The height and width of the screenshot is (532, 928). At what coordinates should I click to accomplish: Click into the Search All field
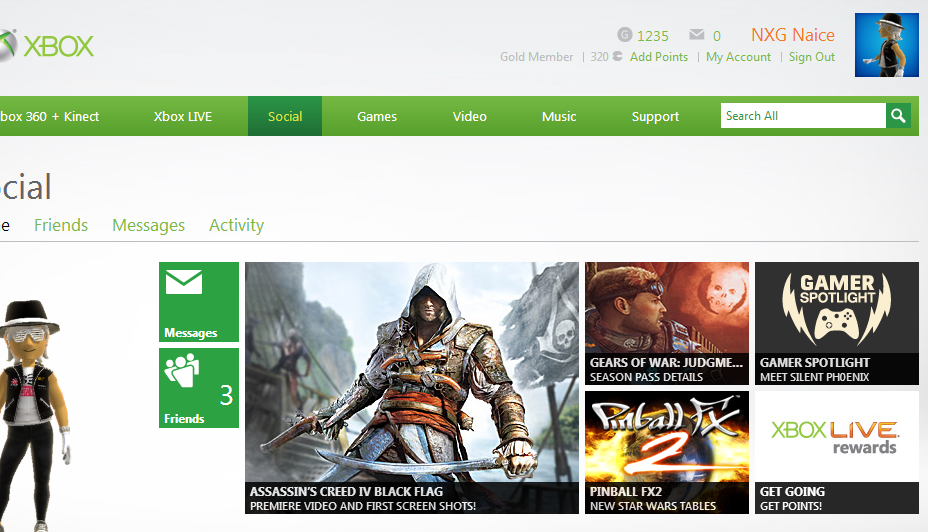click(803, 115)
